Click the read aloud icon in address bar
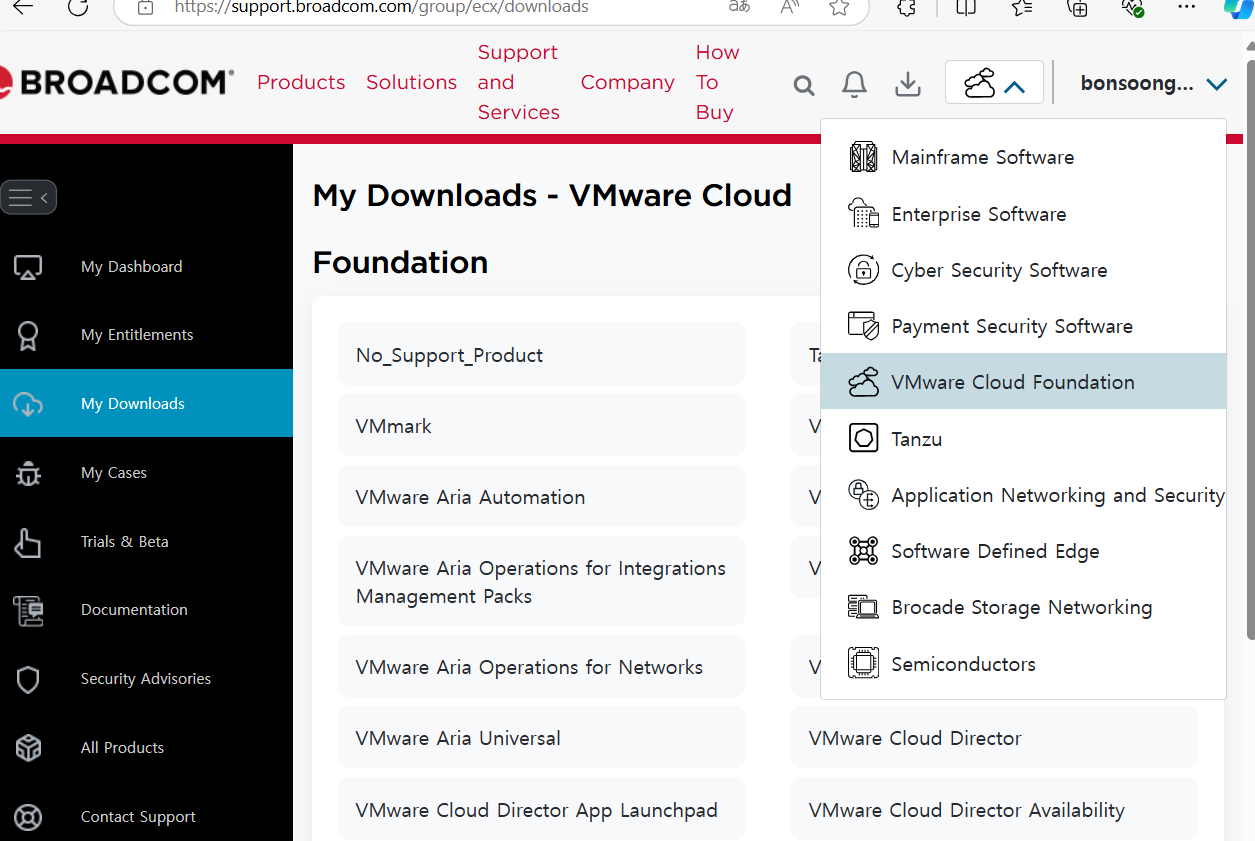1255x841 pixels. [x=790, y=7]
